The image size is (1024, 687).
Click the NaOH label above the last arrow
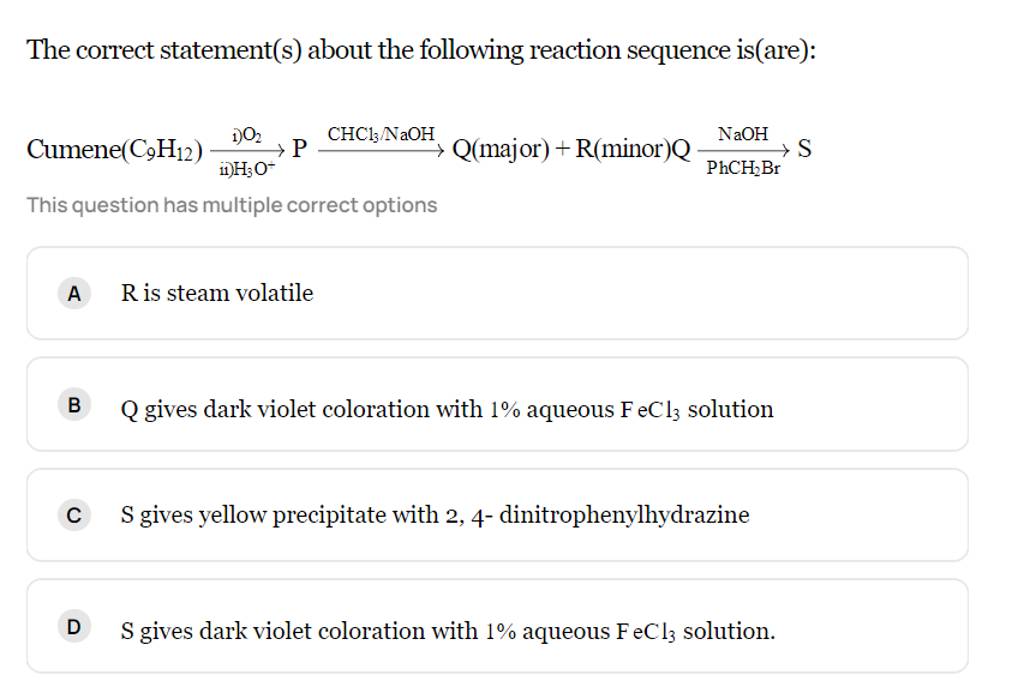coord(743,133)
